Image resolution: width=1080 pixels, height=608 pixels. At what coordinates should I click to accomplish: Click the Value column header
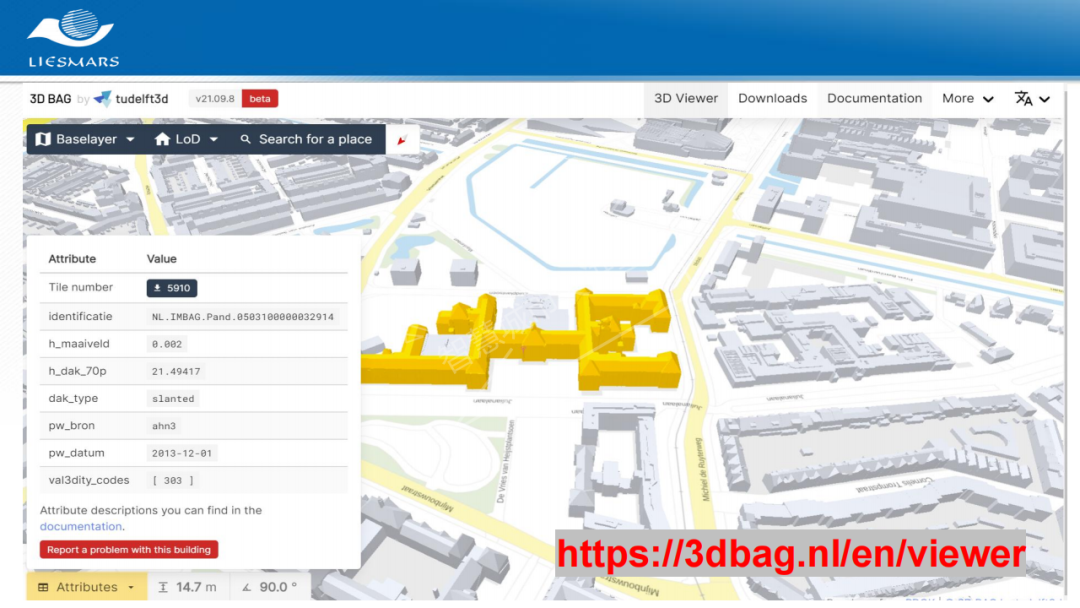click(162, 259)
